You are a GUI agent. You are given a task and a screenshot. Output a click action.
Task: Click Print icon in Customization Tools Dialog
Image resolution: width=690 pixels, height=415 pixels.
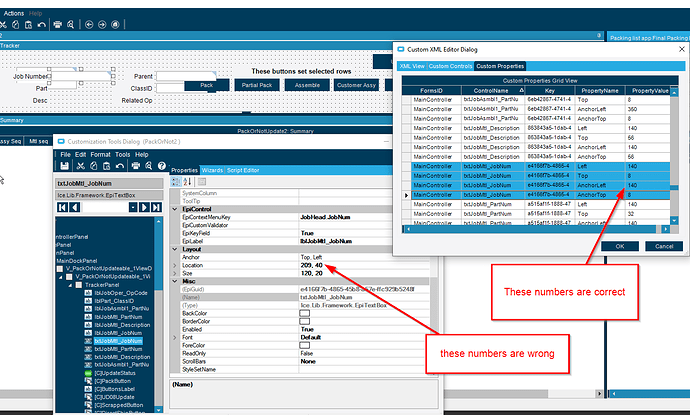coord(136,166)
